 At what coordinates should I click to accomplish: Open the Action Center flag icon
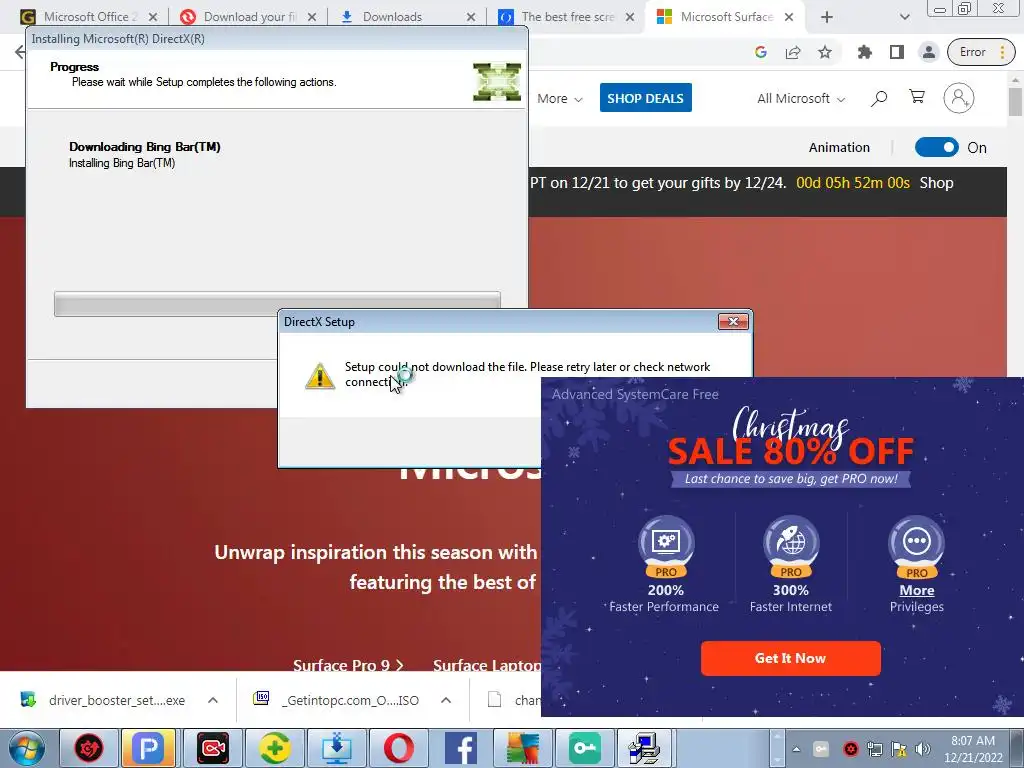coord(899,749)
